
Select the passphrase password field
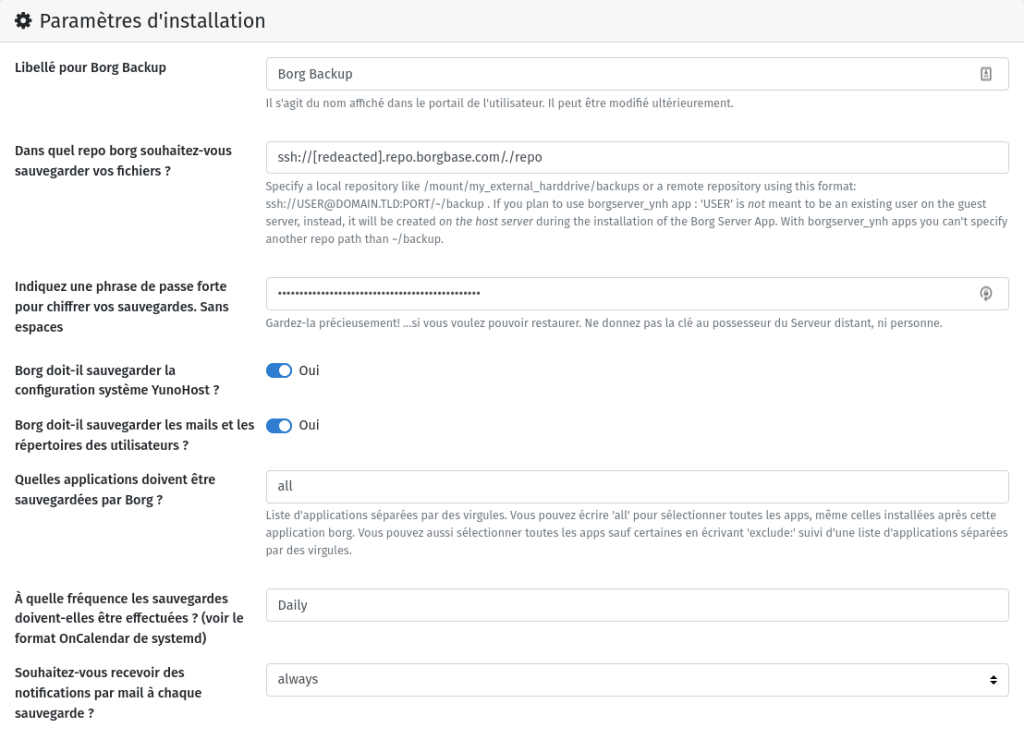click(x=637, y=294)
